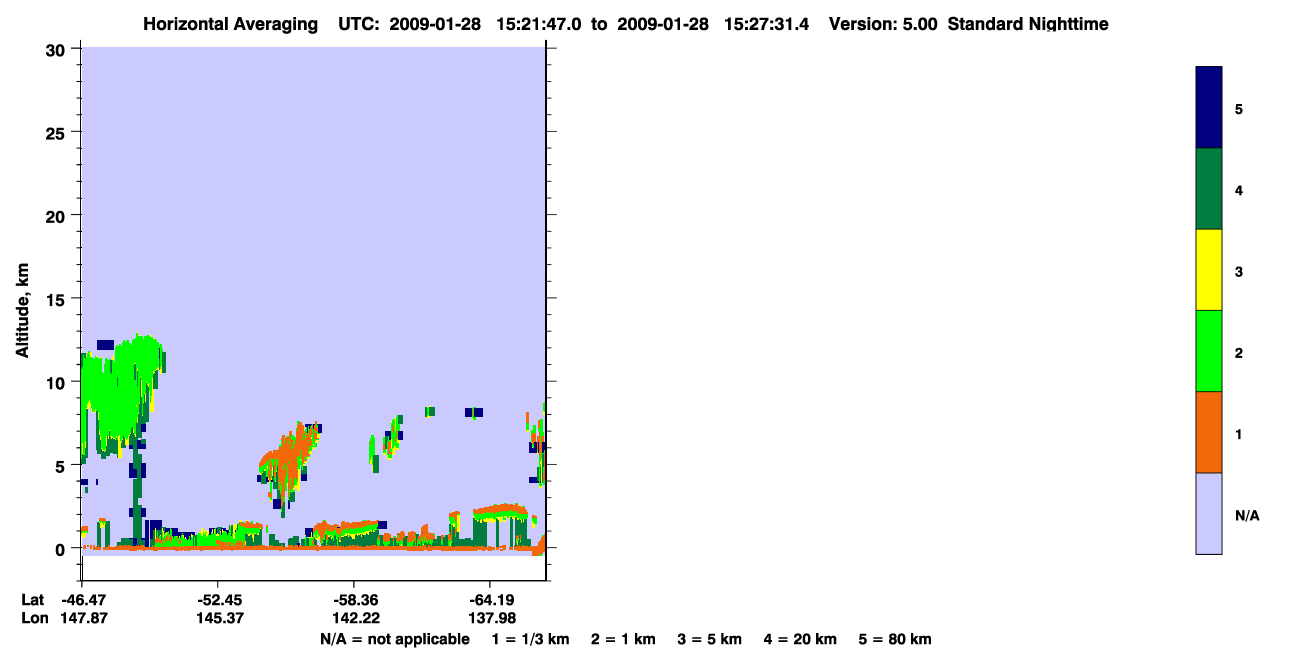
Task: Click the altitude tick label 0
Action: pyautogui.click(x=62, y=549)
